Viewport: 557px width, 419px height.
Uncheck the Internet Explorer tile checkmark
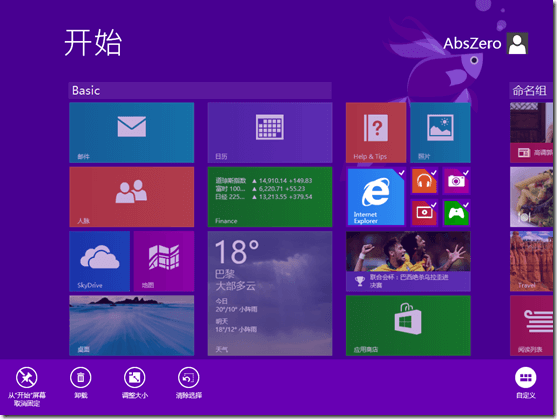[x=401, y=173]
